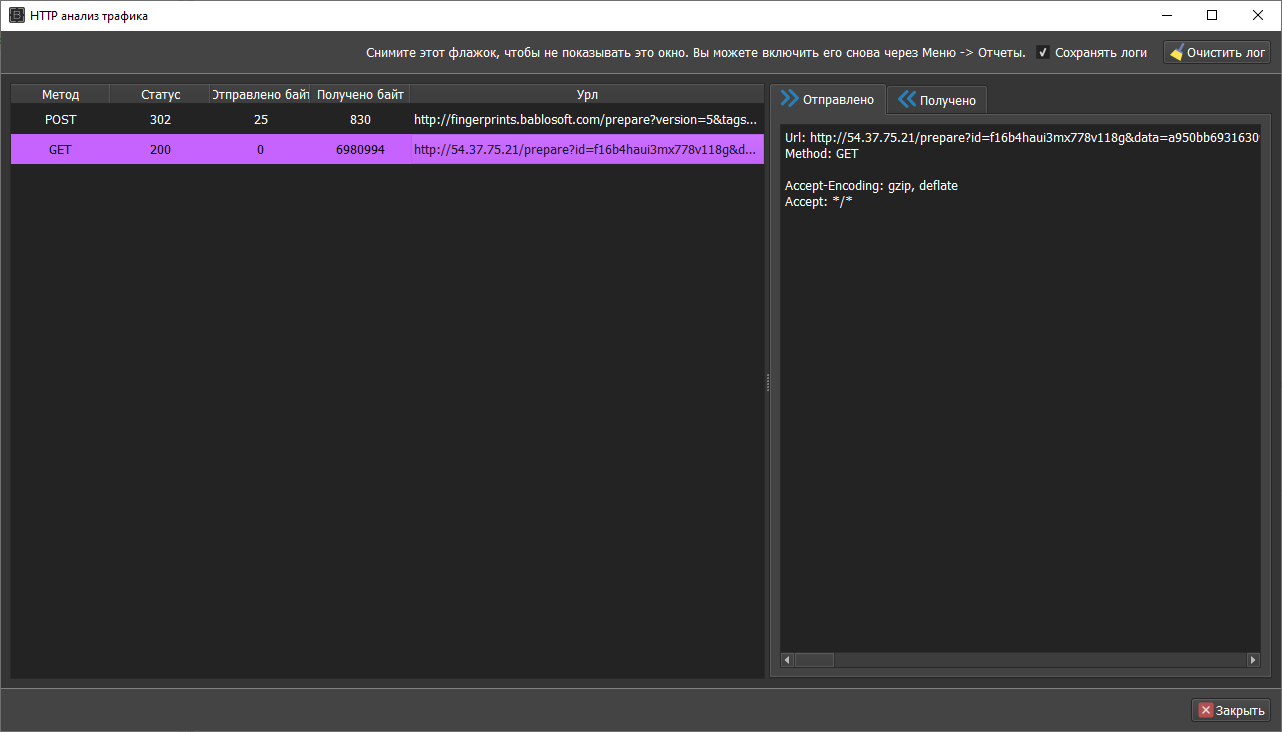Screen dimensions: 1282x732
Task: Click the Урл column header
Action: [x=587, y=94]
